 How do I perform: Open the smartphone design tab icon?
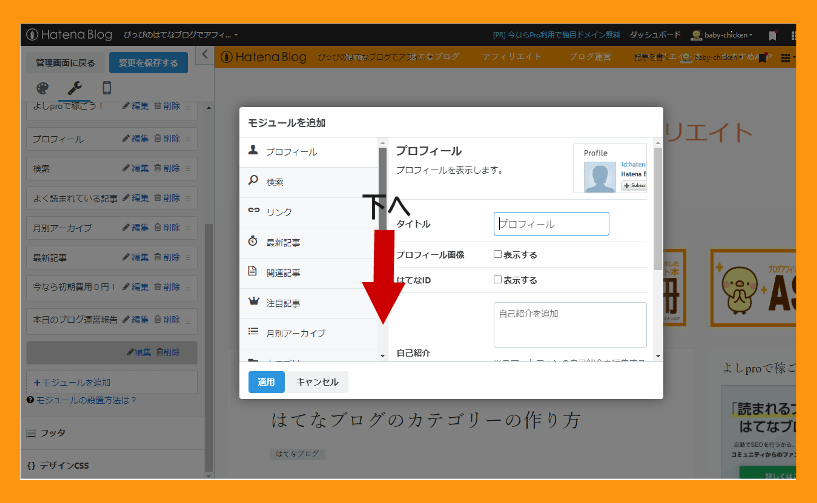[x=107, y=88]
